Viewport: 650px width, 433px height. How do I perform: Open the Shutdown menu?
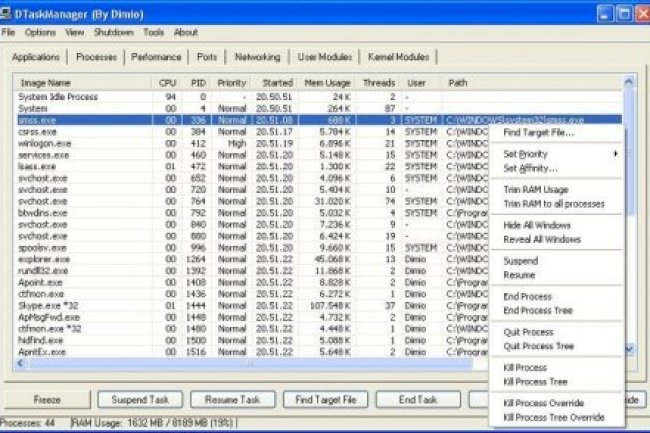click(114, 32)
